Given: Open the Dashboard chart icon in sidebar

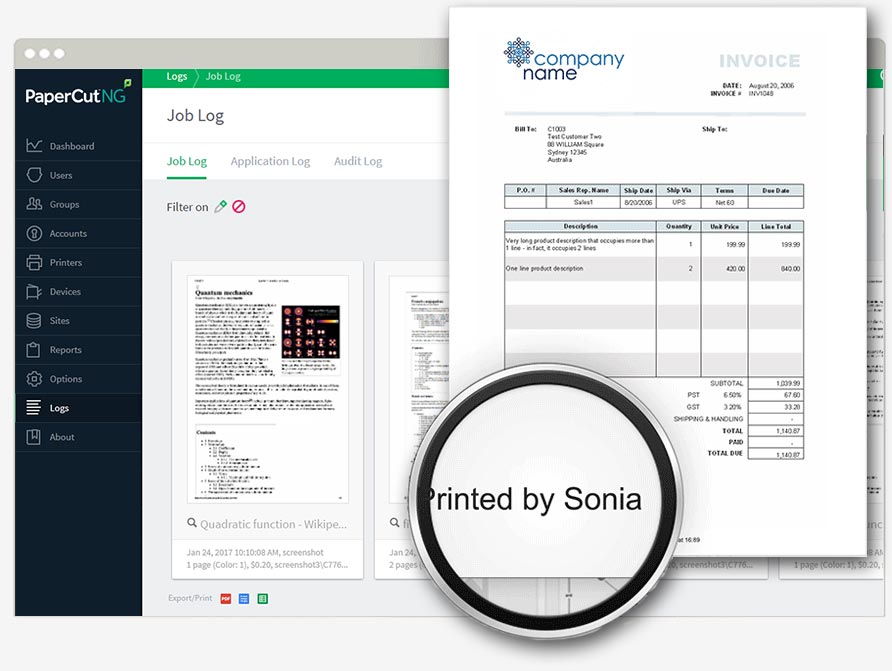Looking at the screenshot, I should [x=34, y=146].
